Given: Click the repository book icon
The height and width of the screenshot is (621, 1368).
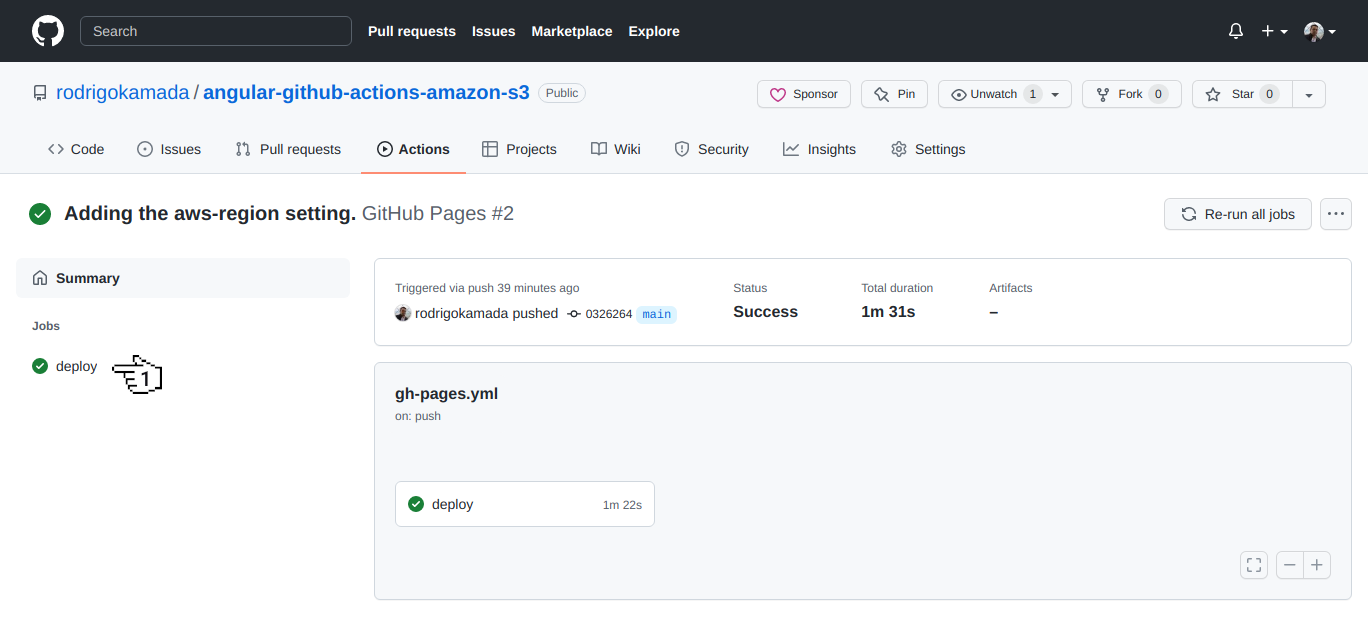Looking at the screenshot, I should [40, 92].
